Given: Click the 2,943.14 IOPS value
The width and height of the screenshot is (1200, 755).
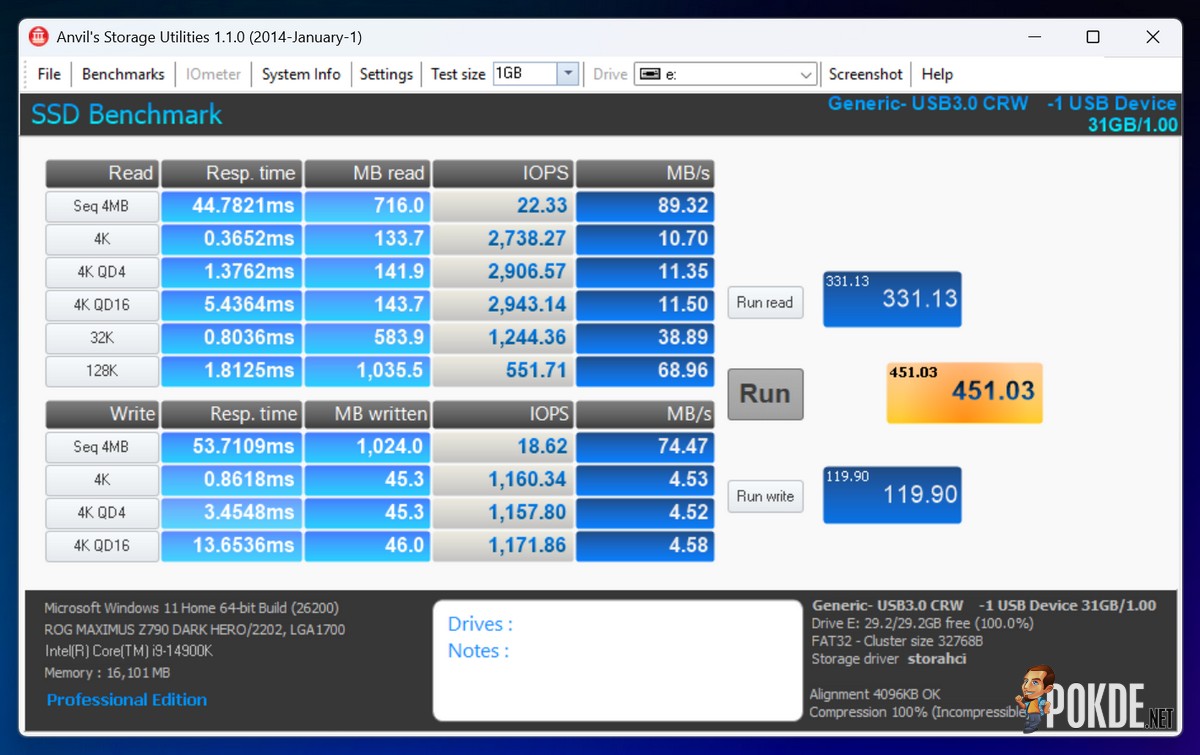Looking at the screenshot, I should coord(503,304).
